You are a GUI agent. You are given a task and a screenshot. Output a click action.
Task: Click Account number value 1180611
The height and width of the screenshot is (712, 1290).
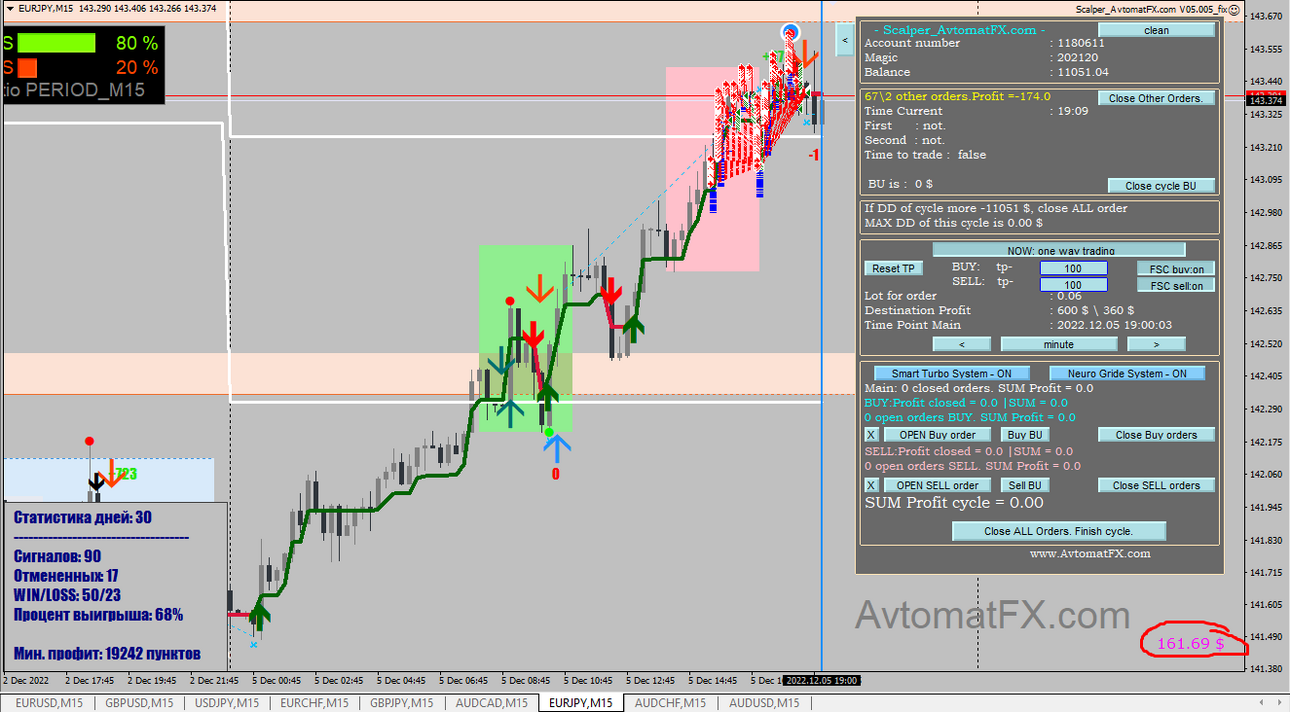1081,43
